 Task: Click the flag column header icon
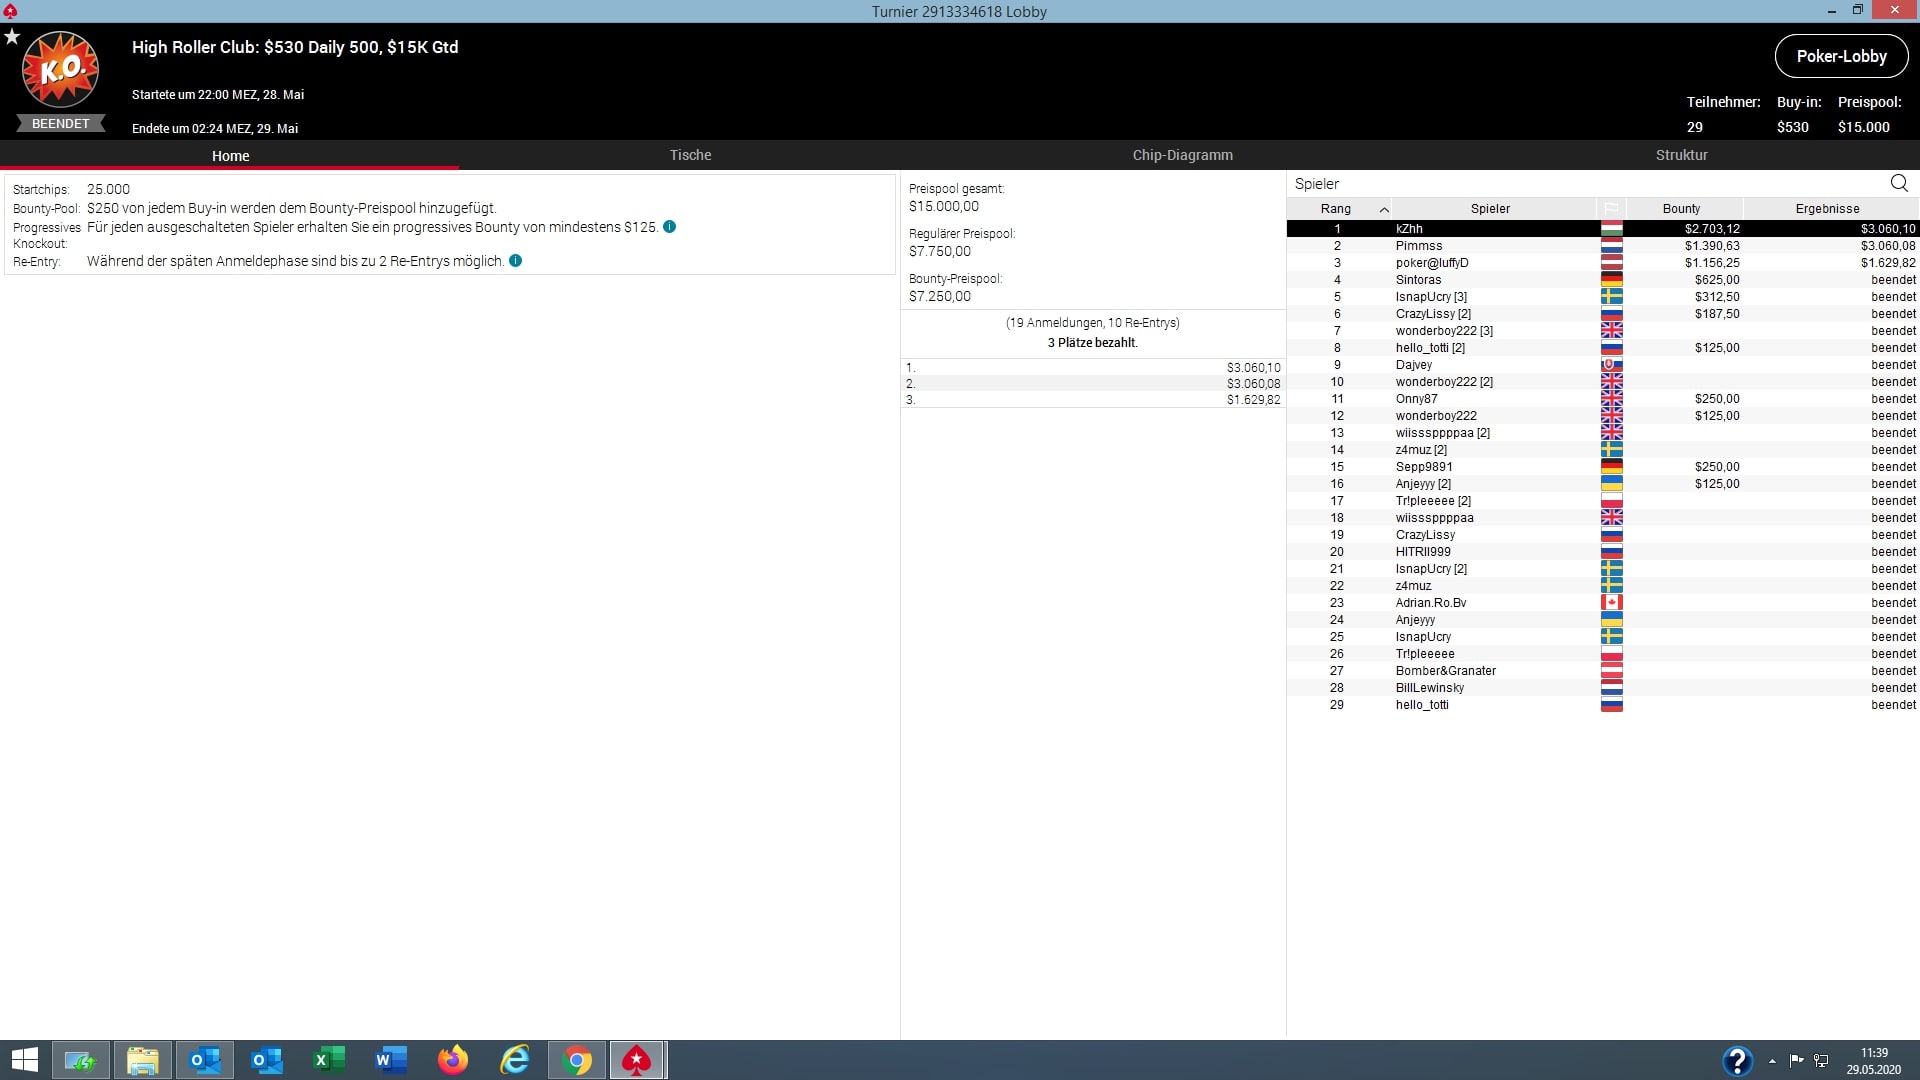(1611, 209)
